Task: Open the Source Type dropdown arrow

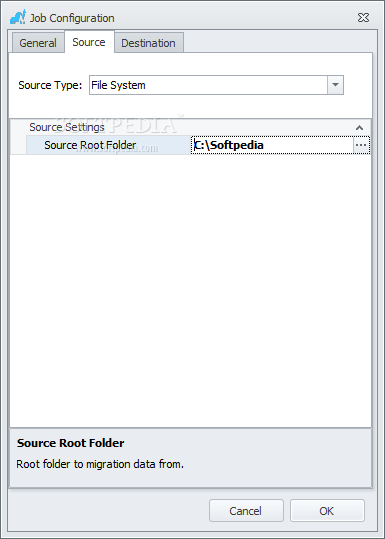Action: tap(336, 85)
